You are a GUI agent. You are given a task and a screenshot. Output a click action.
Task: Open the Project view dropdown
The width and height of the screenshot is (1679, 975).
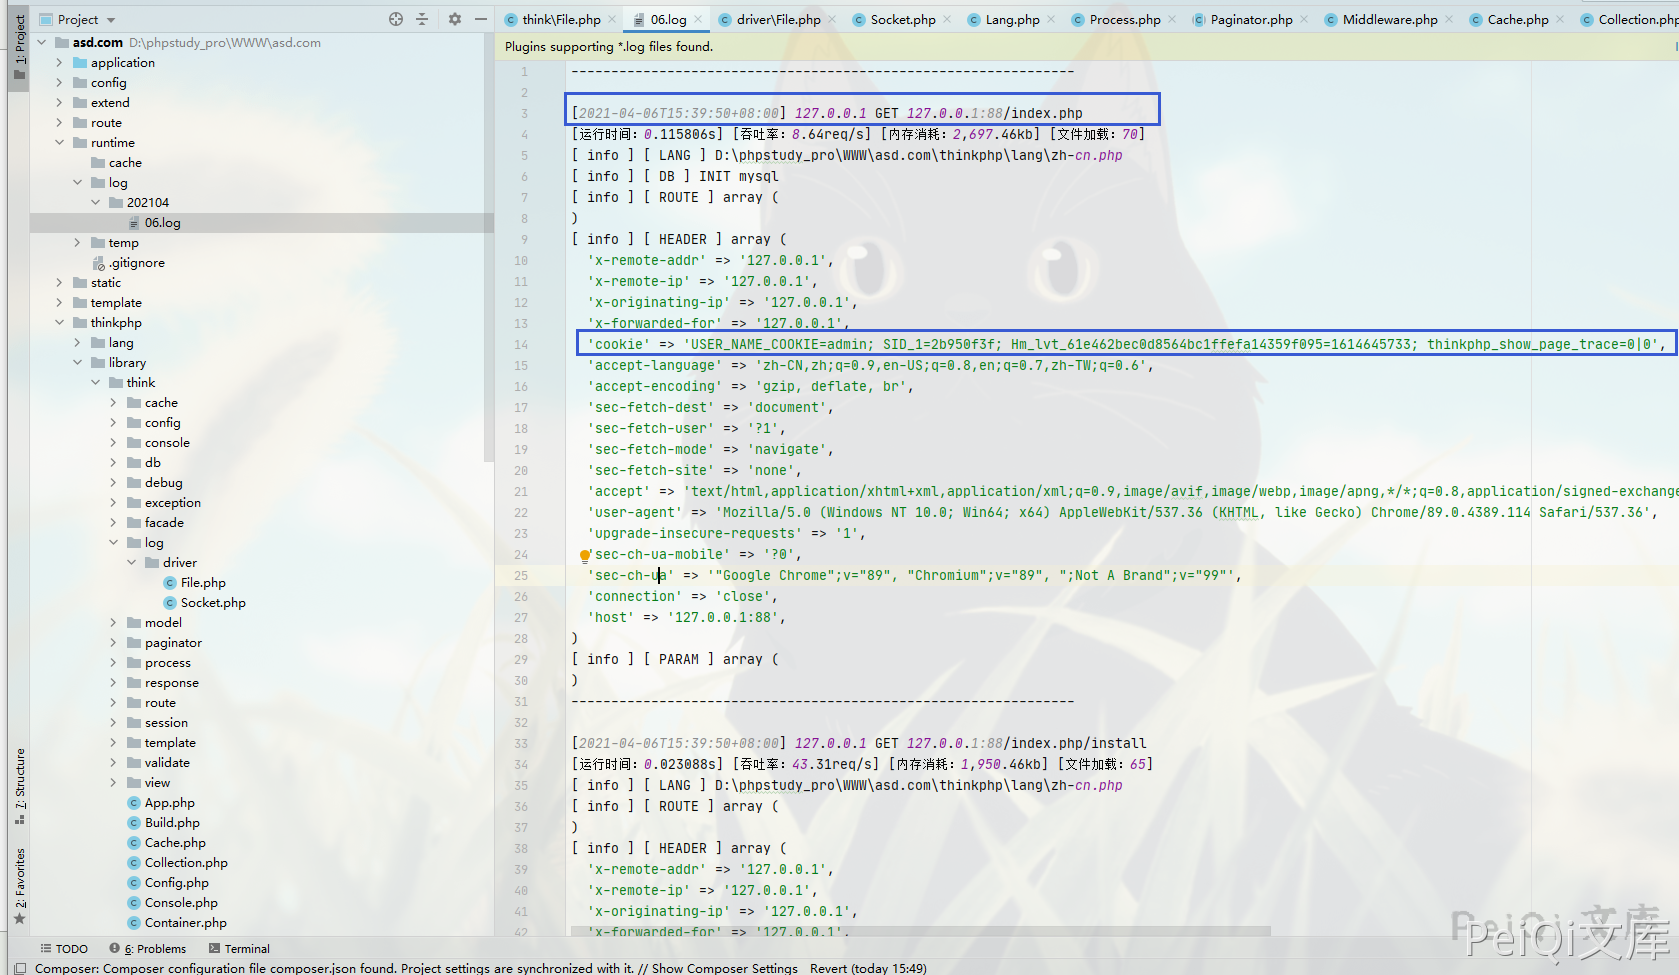coord(111,20)
